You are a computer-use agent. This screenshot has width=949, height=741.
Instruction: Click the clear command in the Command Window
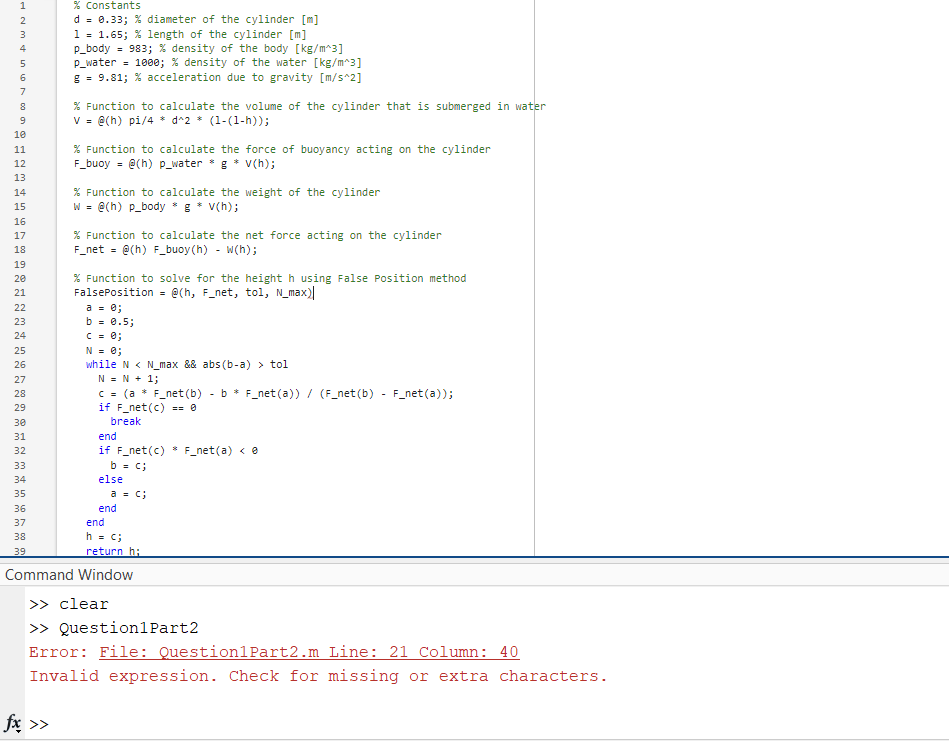pyautogui.click(x=83, y=604)
